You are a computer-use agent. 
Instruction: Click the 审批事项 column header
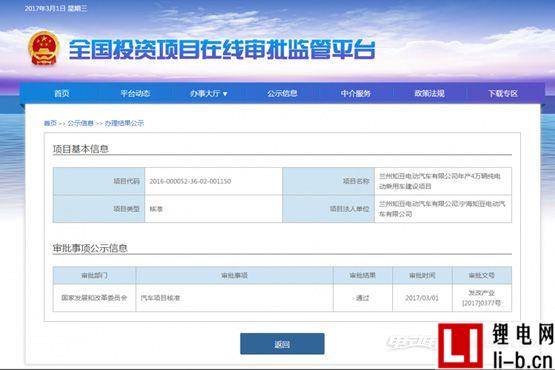pyautogui.click(x=234, y=275)
